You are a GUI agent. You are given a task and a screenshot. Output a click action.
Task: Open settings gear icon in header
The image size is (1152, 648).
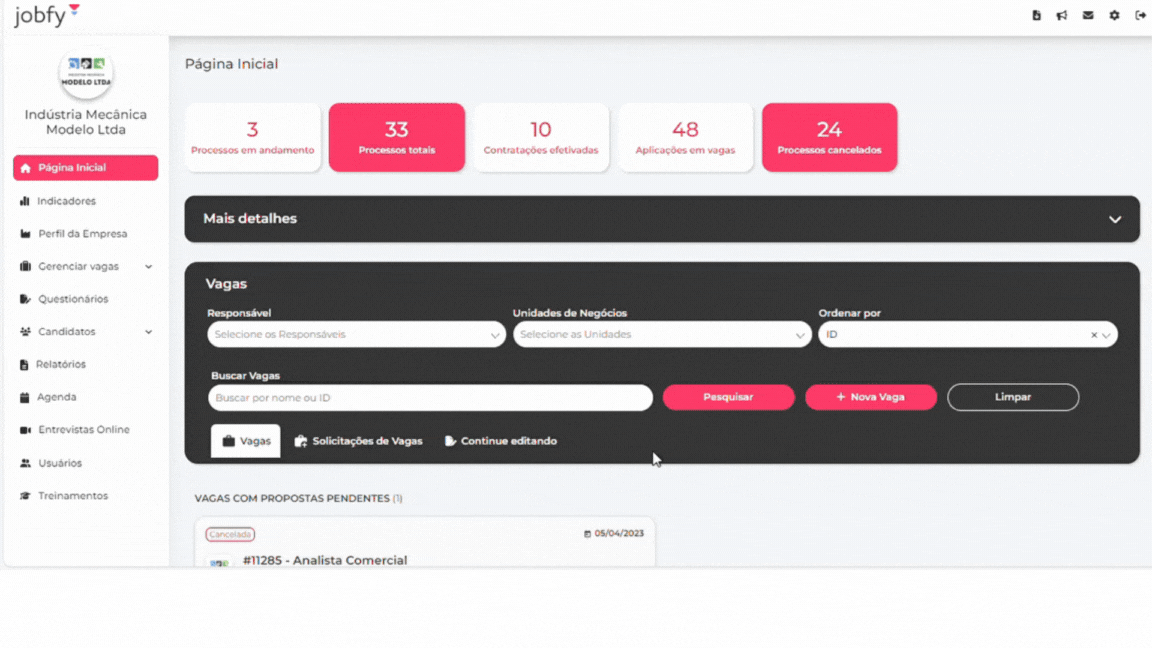[1114, 15]
